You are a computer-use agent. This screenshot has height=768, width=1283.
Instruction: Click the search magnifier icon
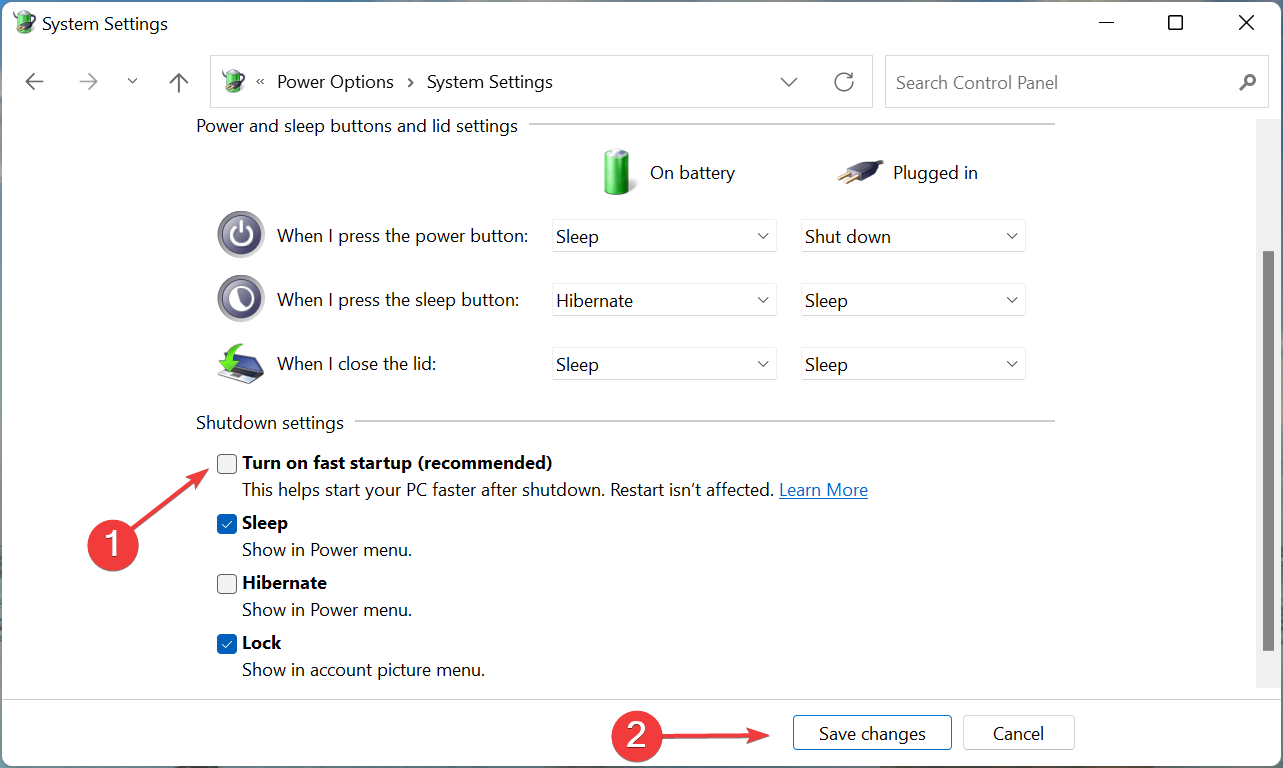pyautogui.click(x=1247, y=82)
